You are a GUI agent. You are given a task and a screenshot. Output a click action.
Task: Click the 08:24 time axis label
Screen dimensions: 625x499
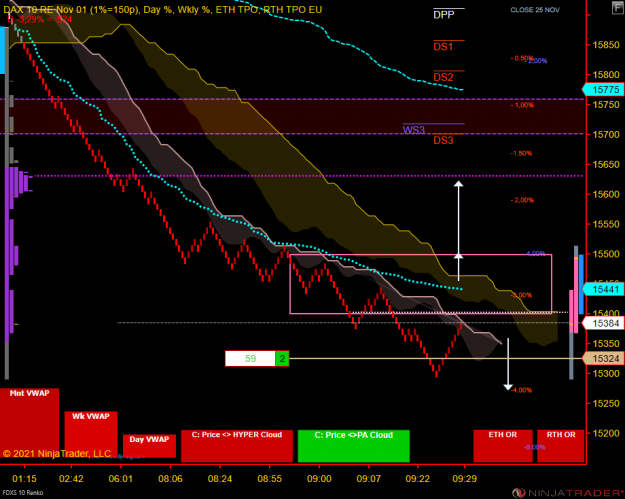(220, 479)
